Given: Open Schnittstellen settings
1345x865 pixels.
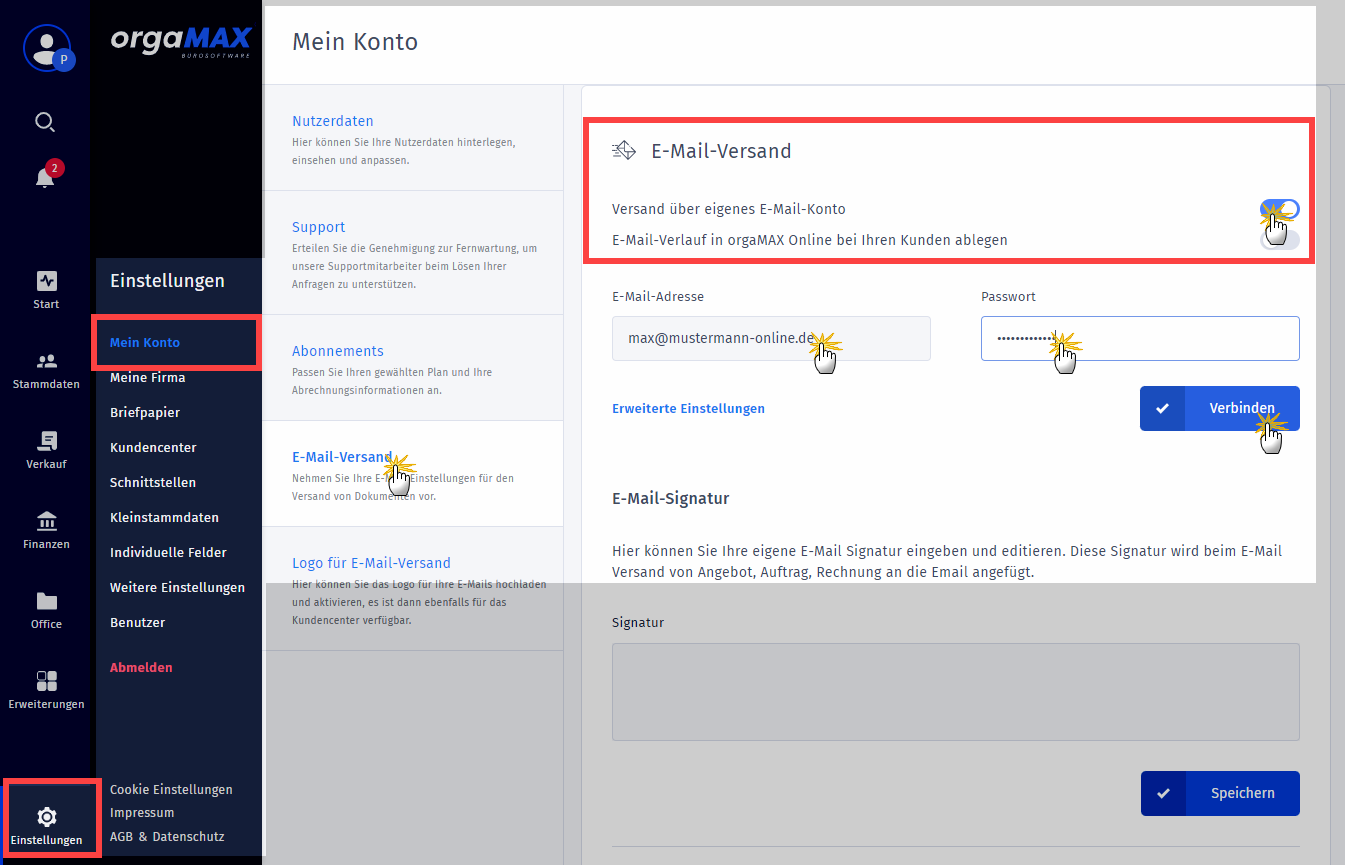Looking at the screenshot, I should point(153,483).
